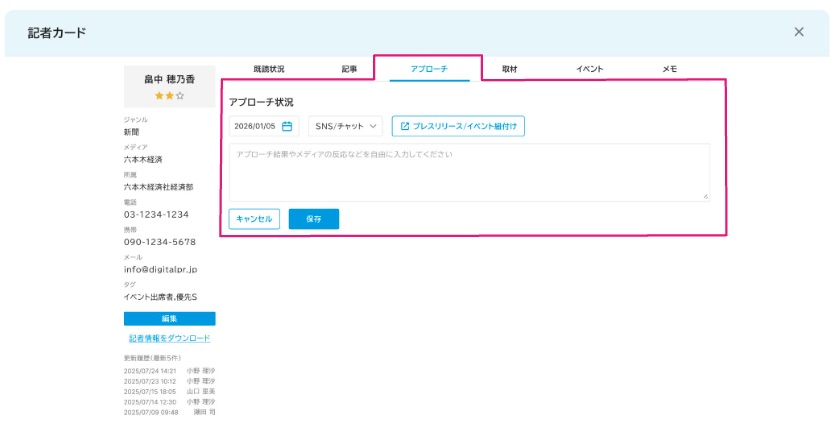
Task: Close the 記者カード dialog with the X
Action: [x=799, y=32]
